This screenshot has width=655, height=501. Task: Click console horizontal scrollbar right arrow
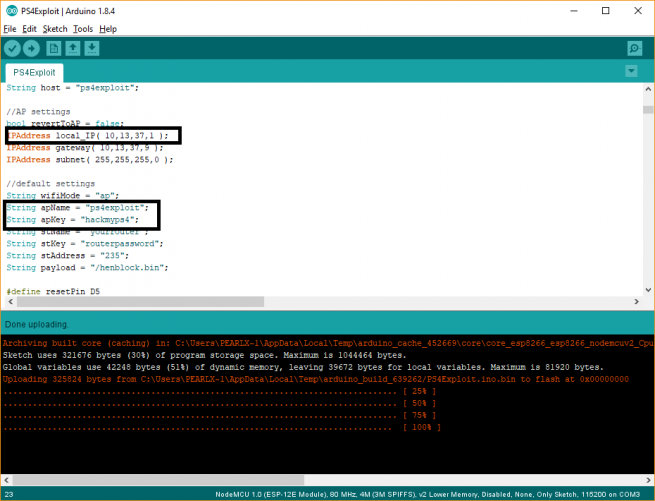648,480
